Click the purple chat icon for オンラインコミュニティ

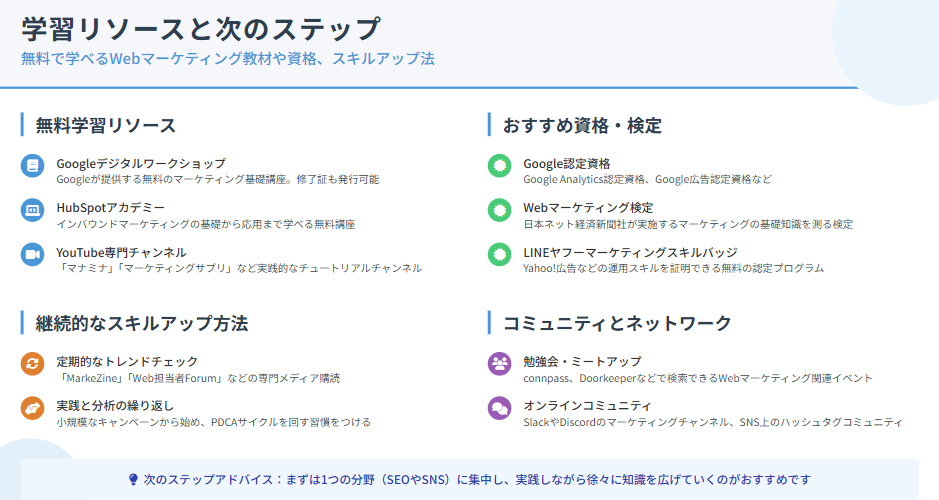pyautogui.click(x=499, y=408)
